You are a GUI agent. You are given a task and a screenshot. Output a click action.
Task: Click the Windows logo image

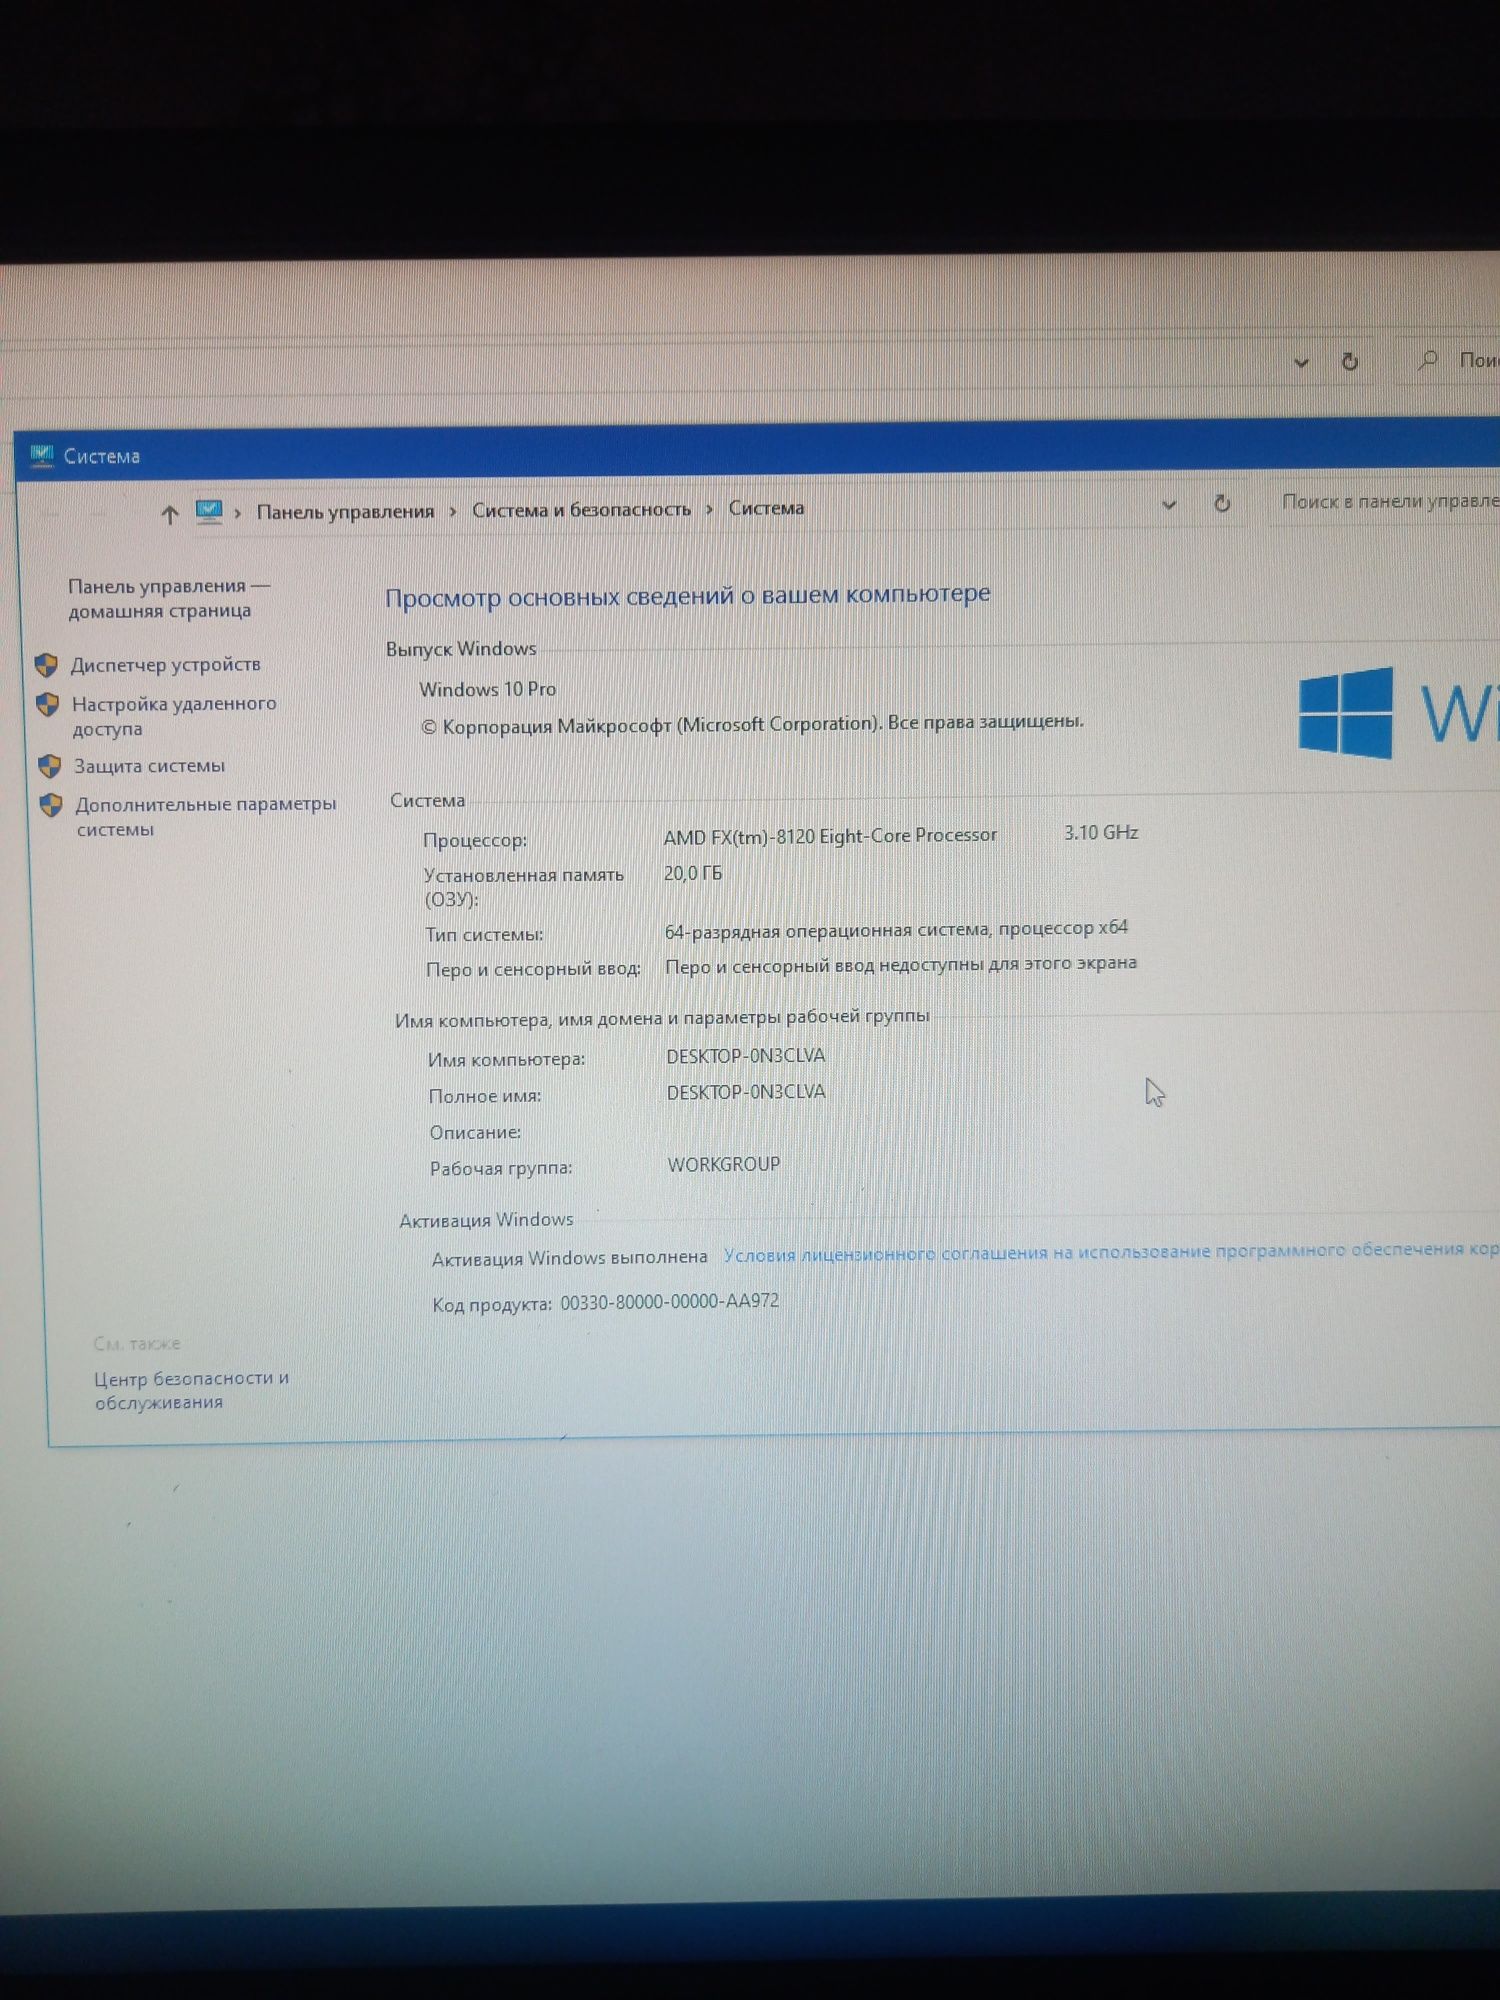[1345, 713]
